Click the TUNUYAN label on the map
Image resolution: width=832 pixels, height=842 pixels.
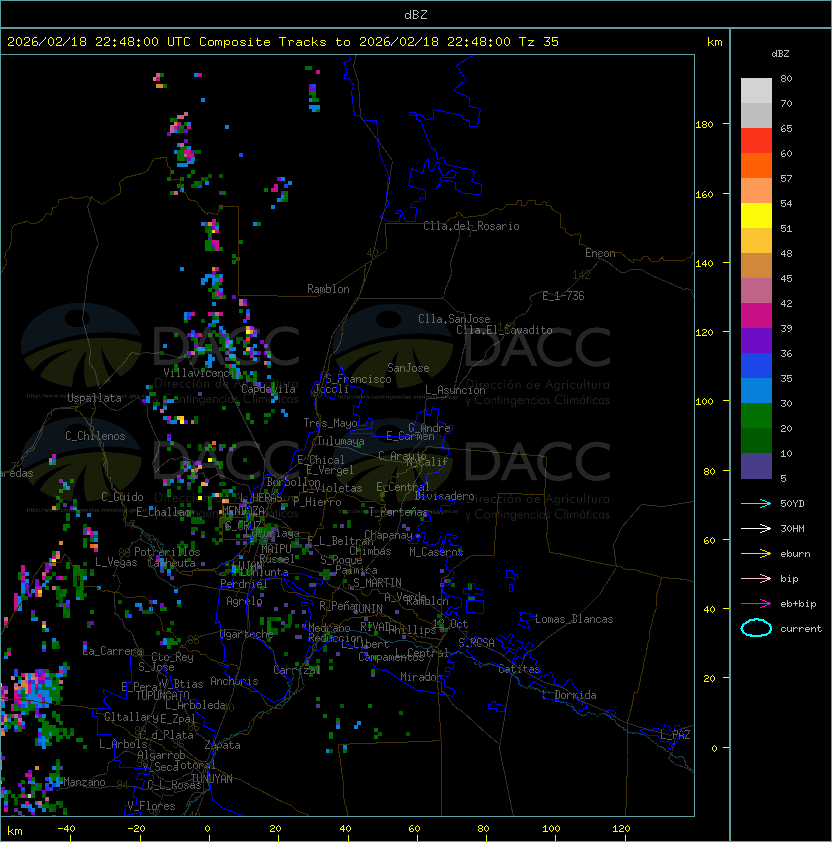212,779
